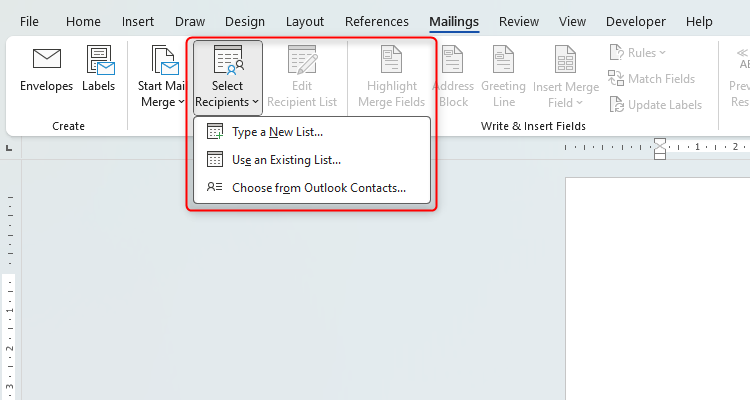Click the tab stop selector at ruler corner

[x=9, y=148]
